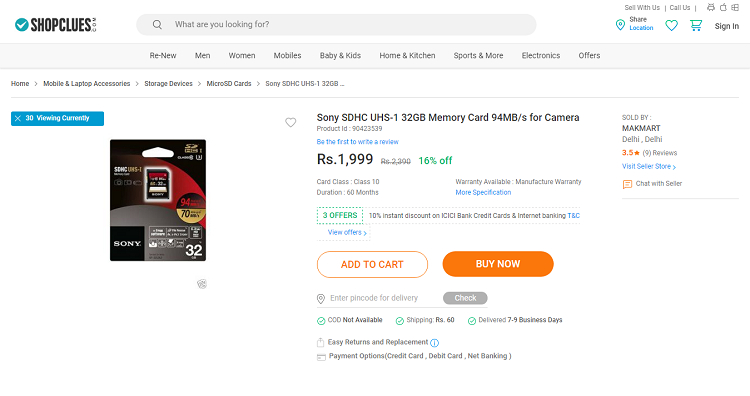
Task: Click the Chat with Seller icon
Action: [627, 184]
